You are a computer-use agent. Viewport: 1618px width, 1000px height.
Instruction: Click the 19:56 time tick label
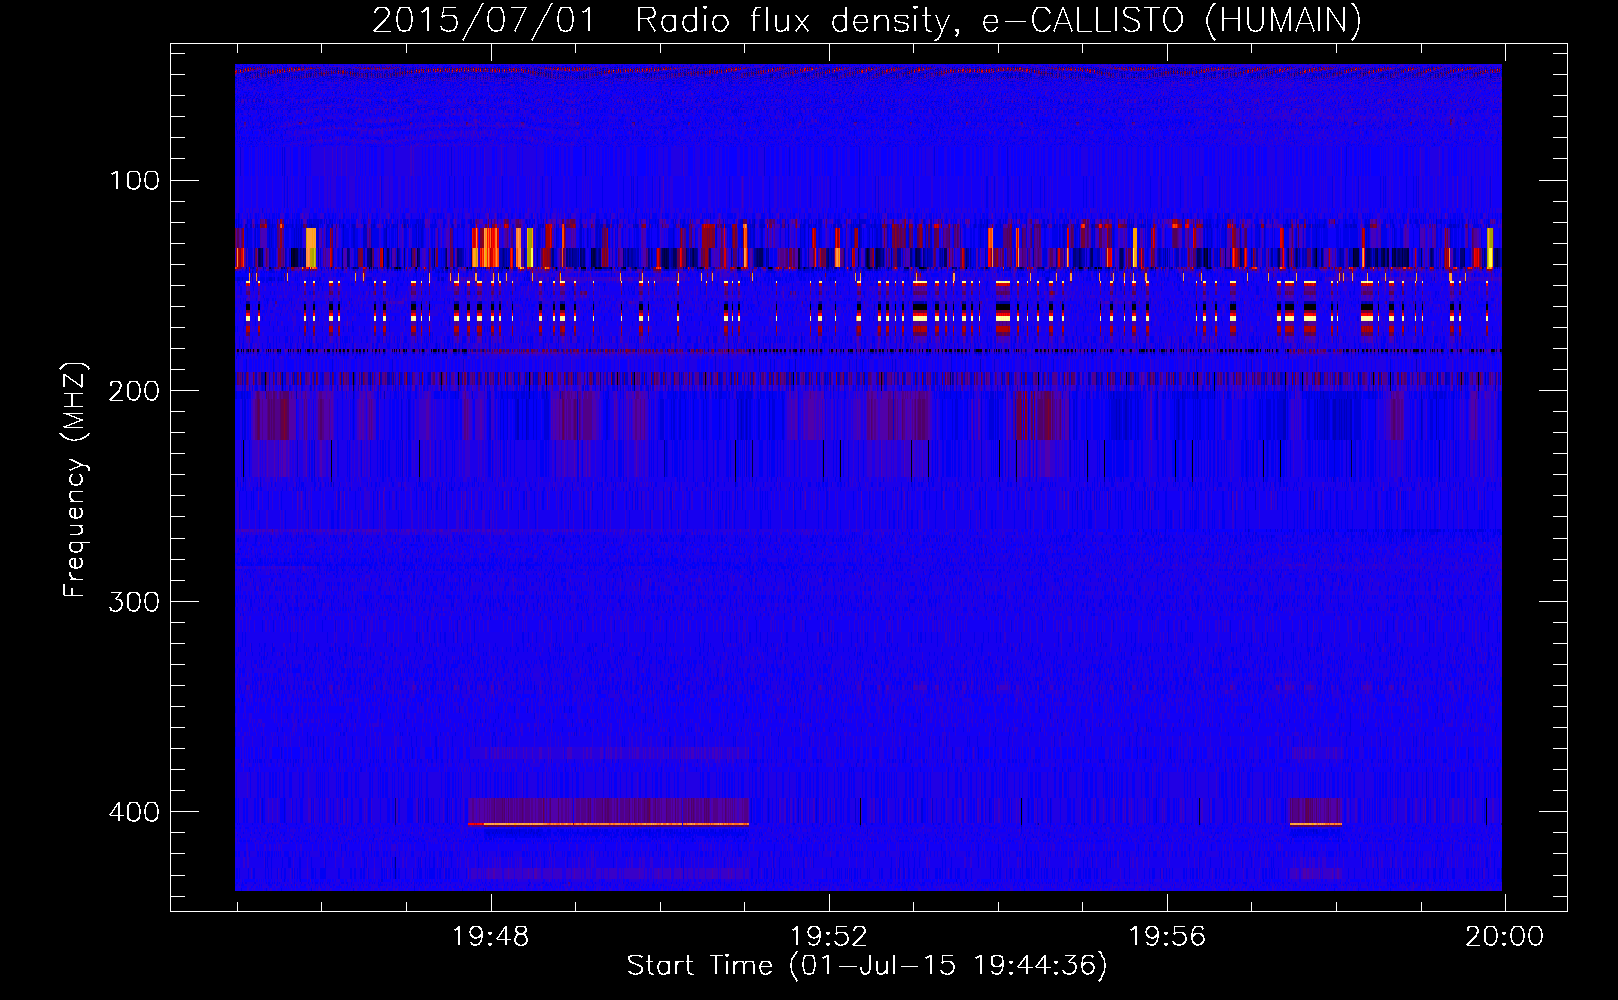pyautogui.click(x=1167, y=937)
